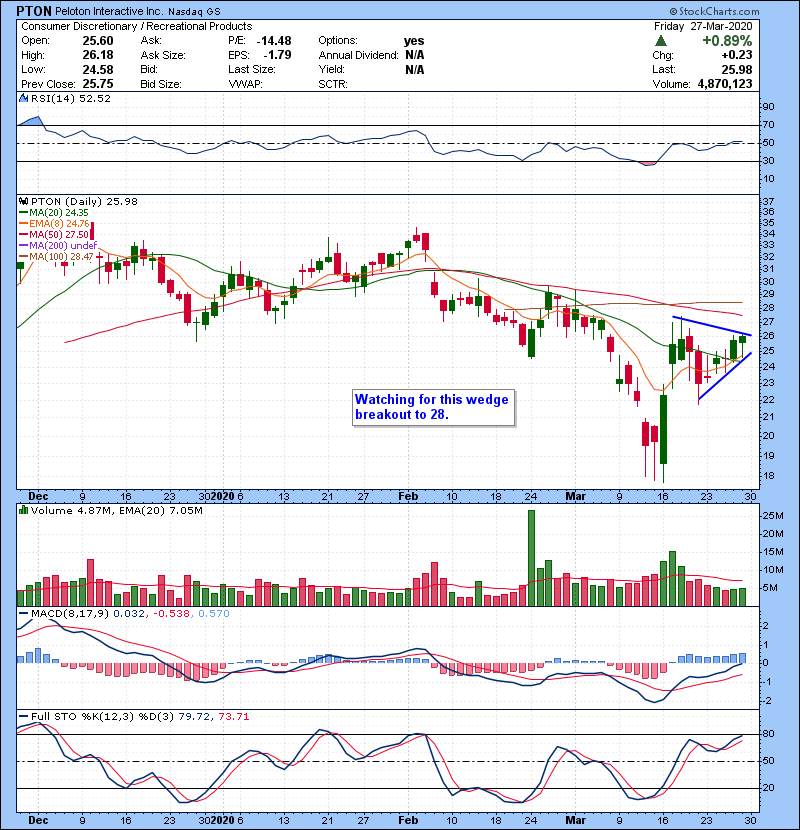800x830 pixels.
Task: Click the tall green candle on March 16
Action: 663,430
